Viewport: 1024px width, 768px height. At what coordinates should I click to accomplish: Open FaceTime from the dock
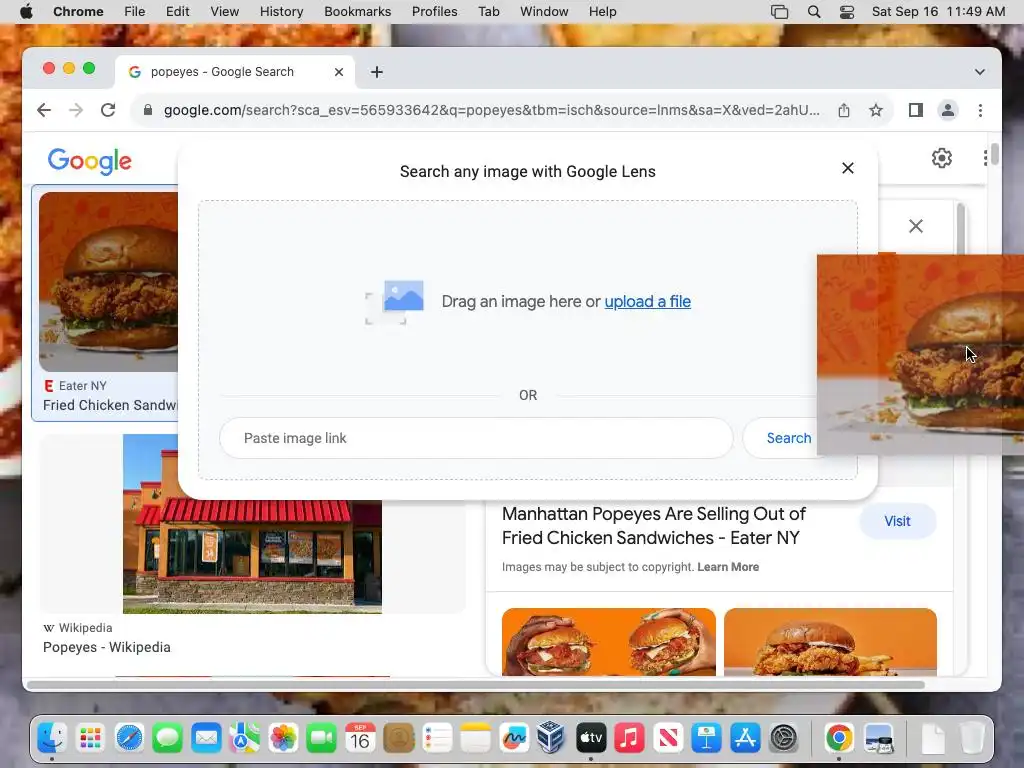pos(321,739)
